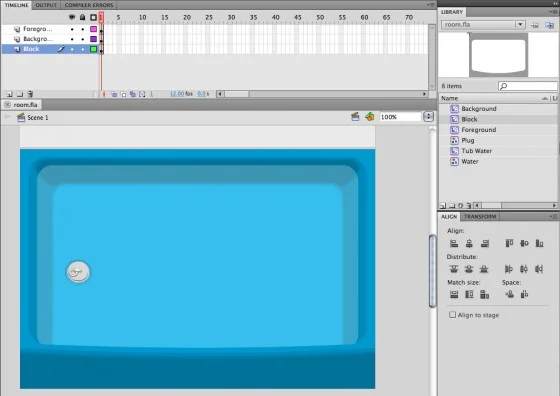Click Align top edge icon
This screenshot has width=560, height=396.
(509, 244)
